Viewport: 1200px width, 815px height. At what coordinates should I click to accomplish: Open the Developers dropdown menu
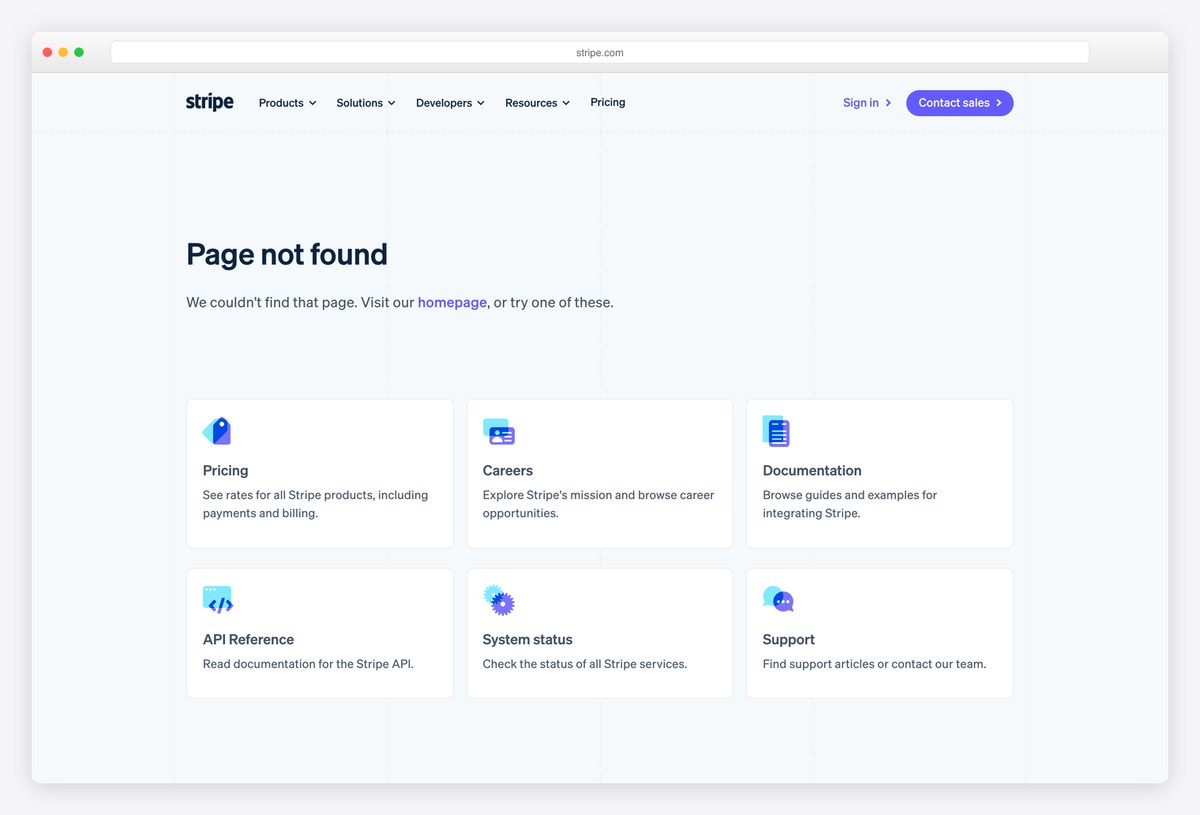pyautogui.click(x=450, y=103)
